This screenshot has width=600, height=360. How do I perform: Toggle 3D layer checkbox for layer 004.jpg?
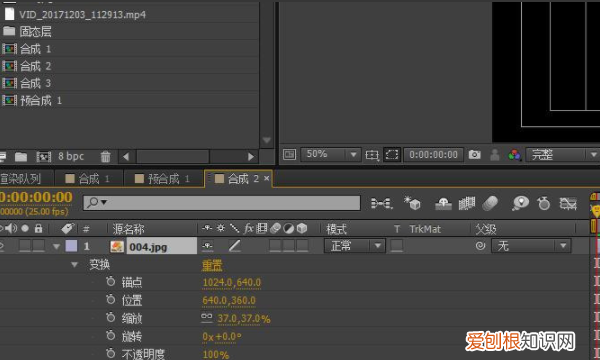(x=302, y=246)
